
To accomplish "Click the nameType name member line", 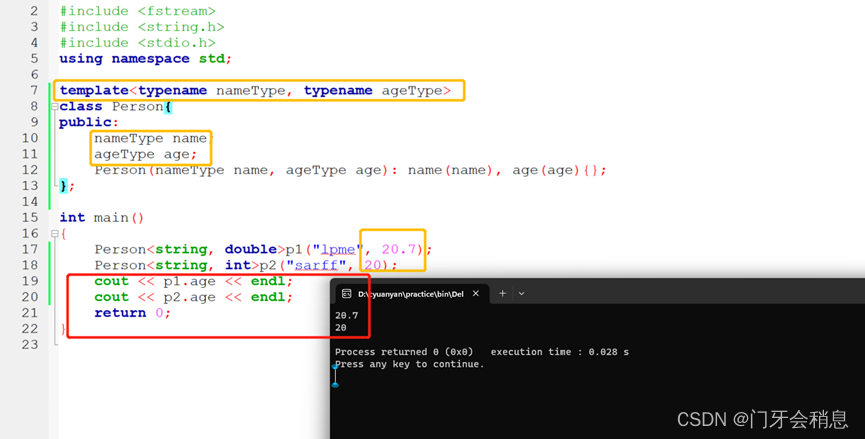I will click(153, 138).
